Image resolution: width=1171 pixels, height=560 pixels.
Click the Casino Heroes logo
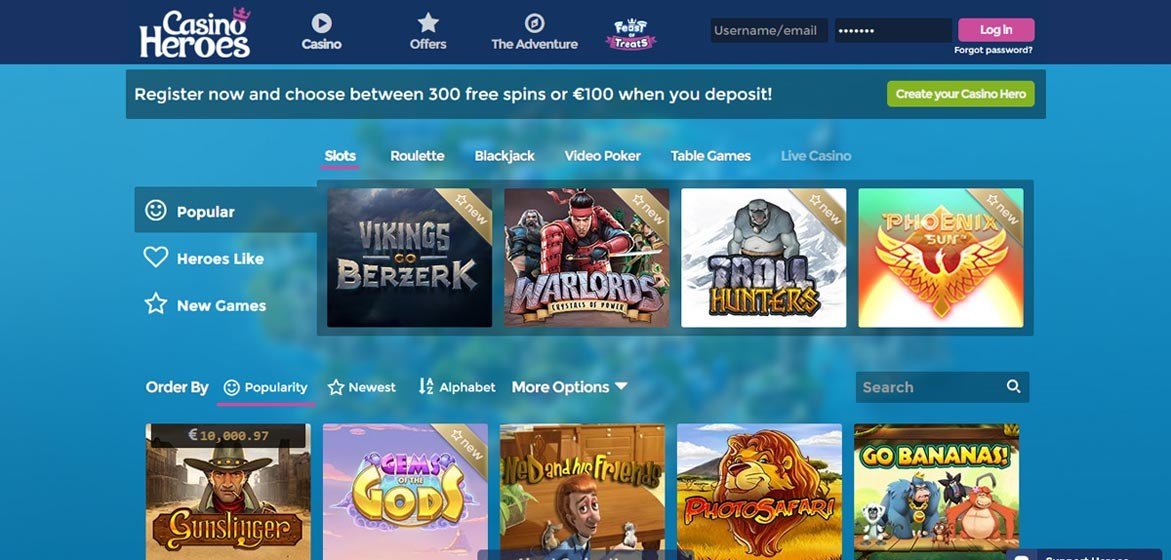195,33
